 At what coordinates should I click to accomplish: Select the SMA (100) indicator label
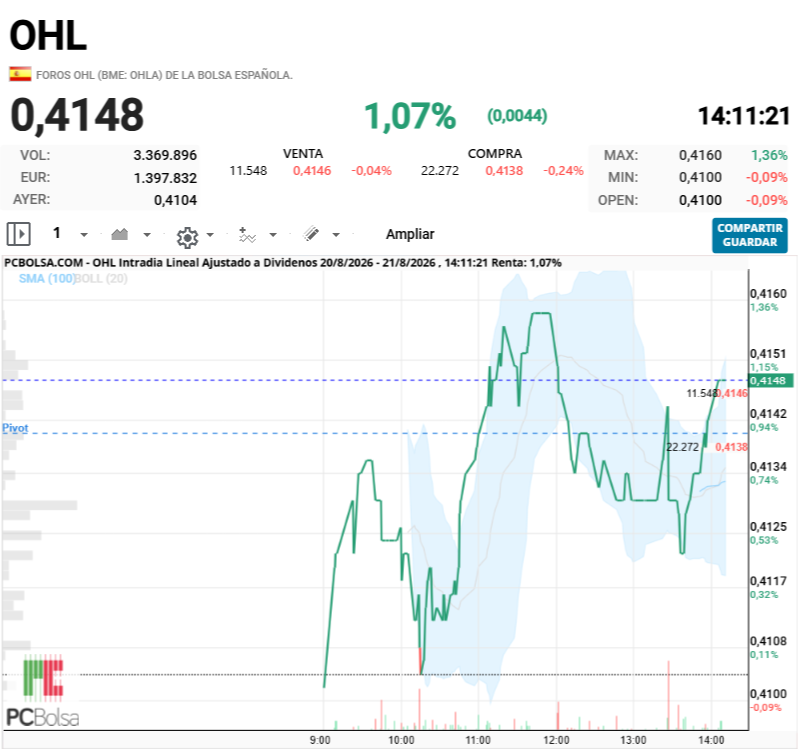point(46,279)
